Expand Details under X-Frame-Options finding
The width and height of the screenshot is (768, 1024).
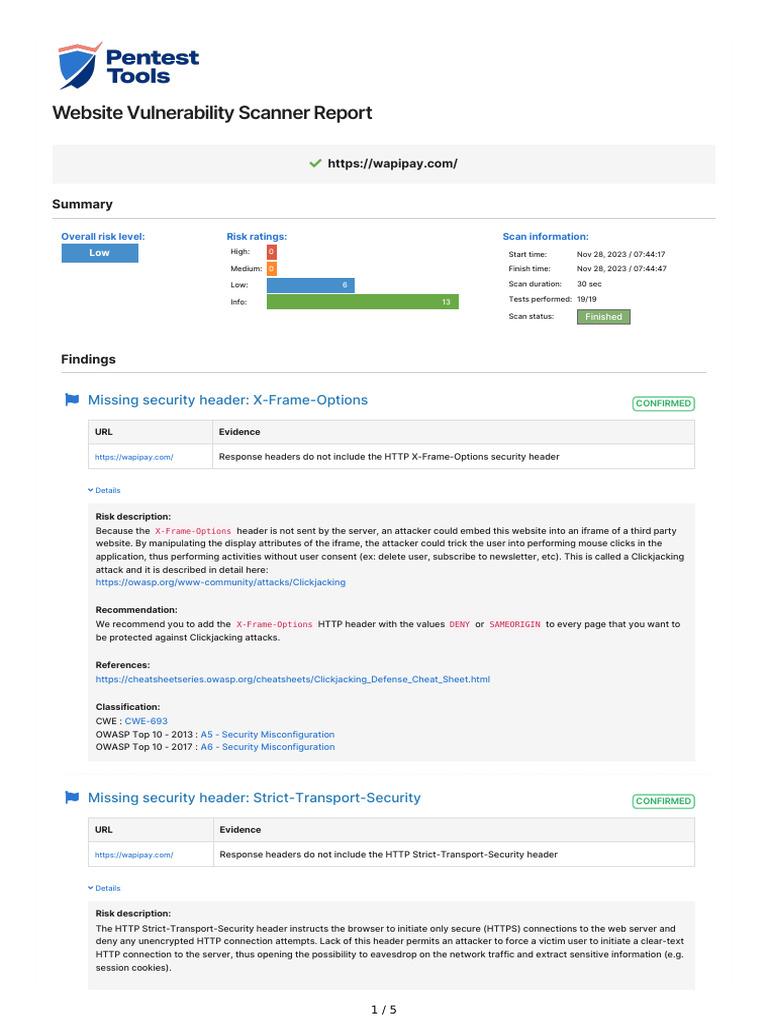coord(104,491)
